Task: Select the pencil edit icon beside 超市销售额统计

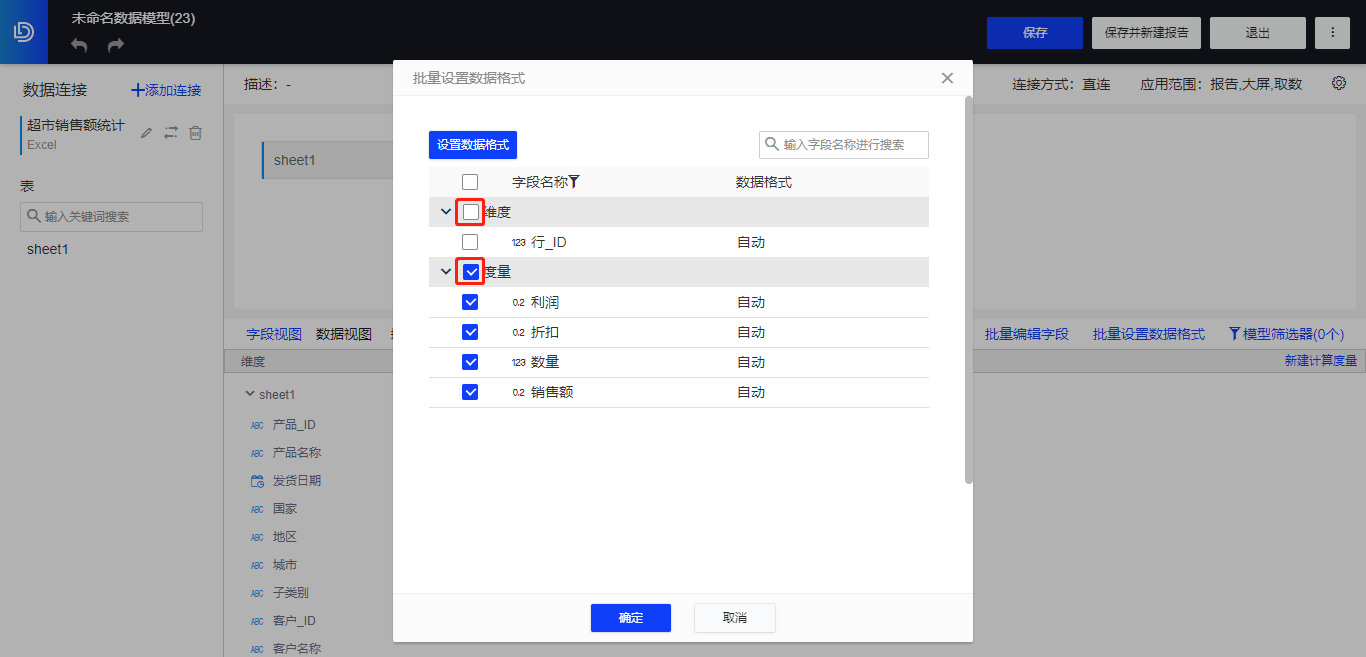Action: (144, 131)
